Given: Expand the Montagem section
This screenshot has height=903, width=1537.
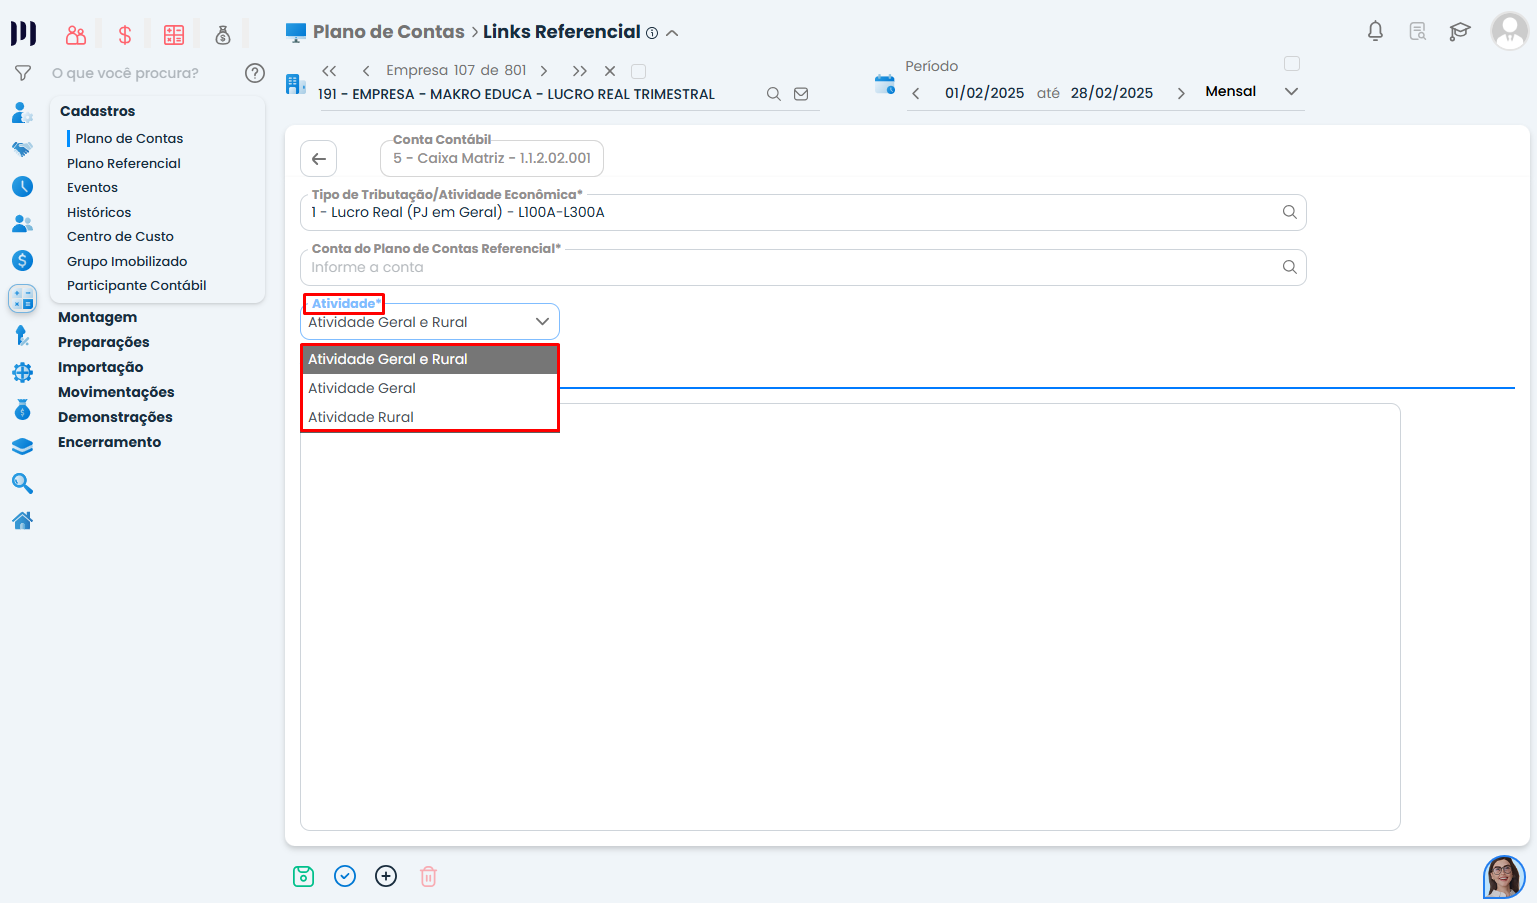Looking at the screenshot, I should (x=98, y=317).
